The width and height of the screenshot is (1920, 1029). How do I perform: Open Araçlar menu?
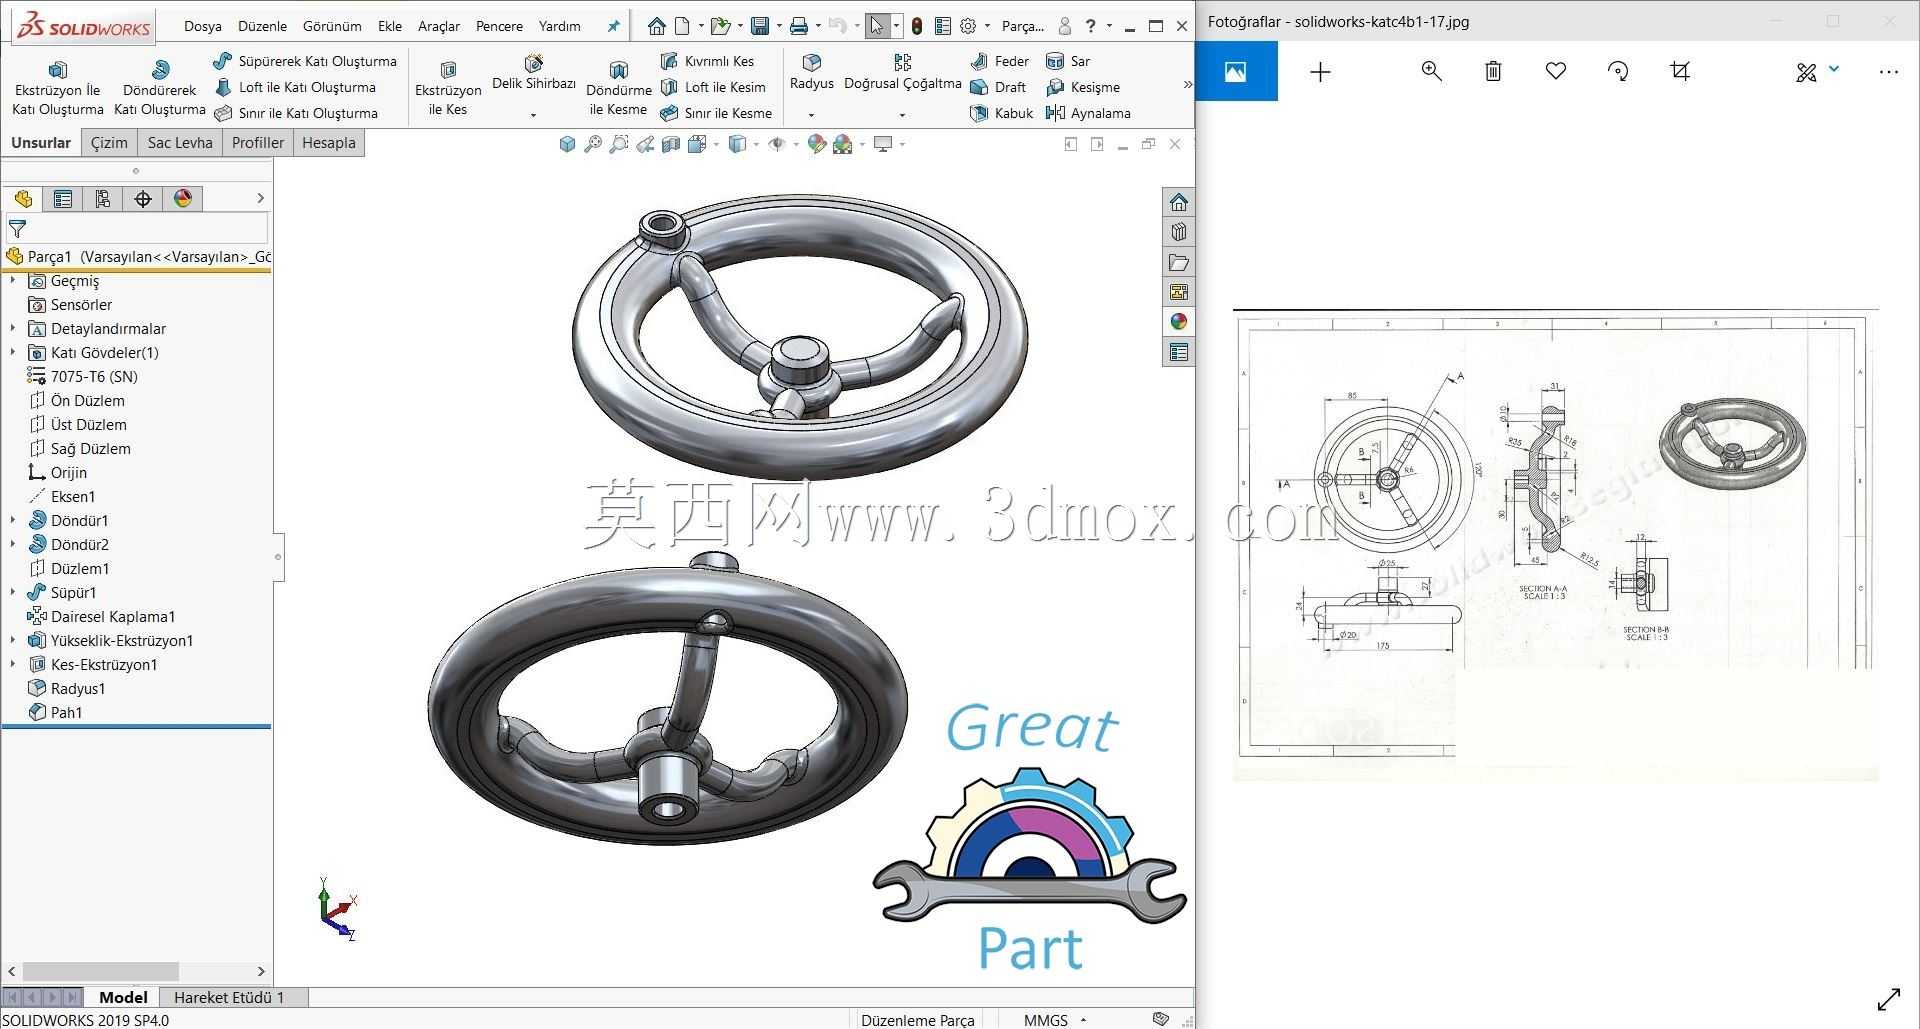coord(439,26)
